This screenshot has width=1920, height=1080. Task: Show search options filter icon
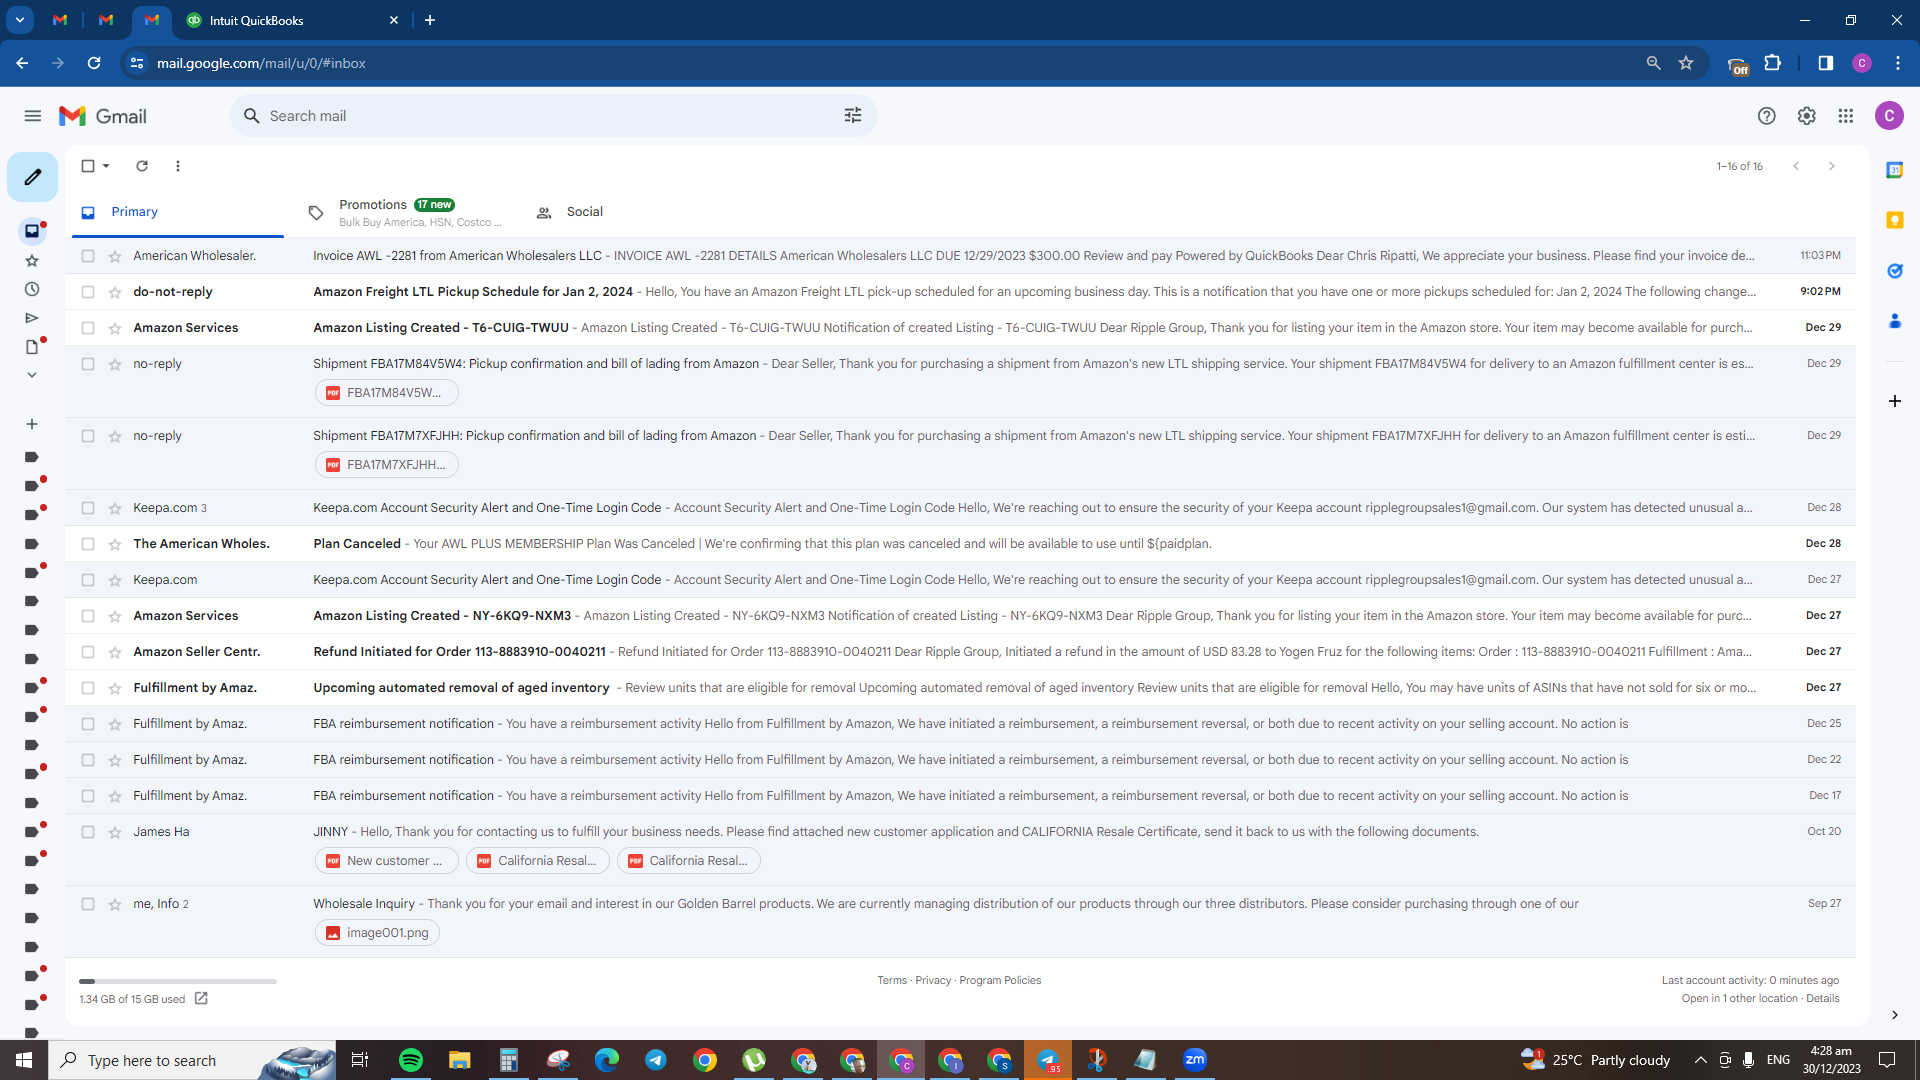[x=853, y=116]
